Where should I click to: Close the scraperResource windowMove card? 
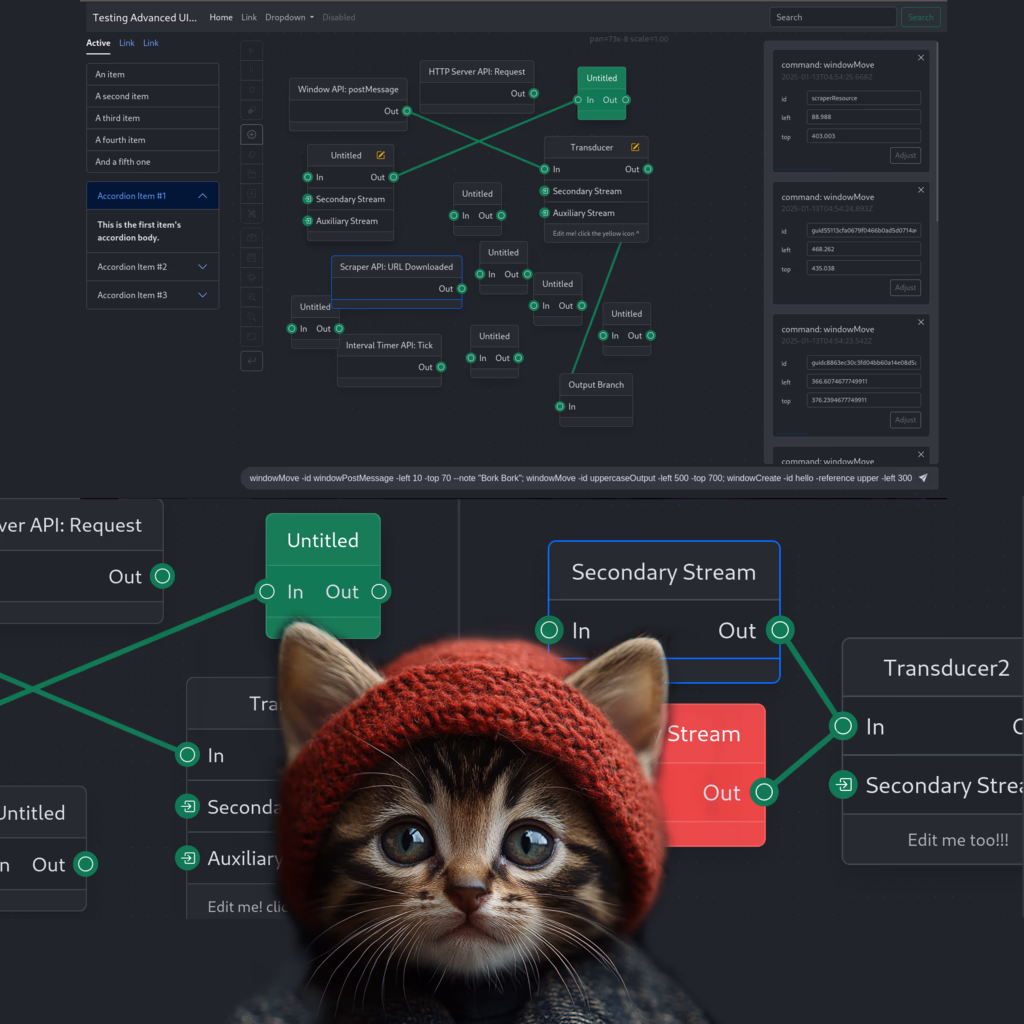(x=921, y=58)
